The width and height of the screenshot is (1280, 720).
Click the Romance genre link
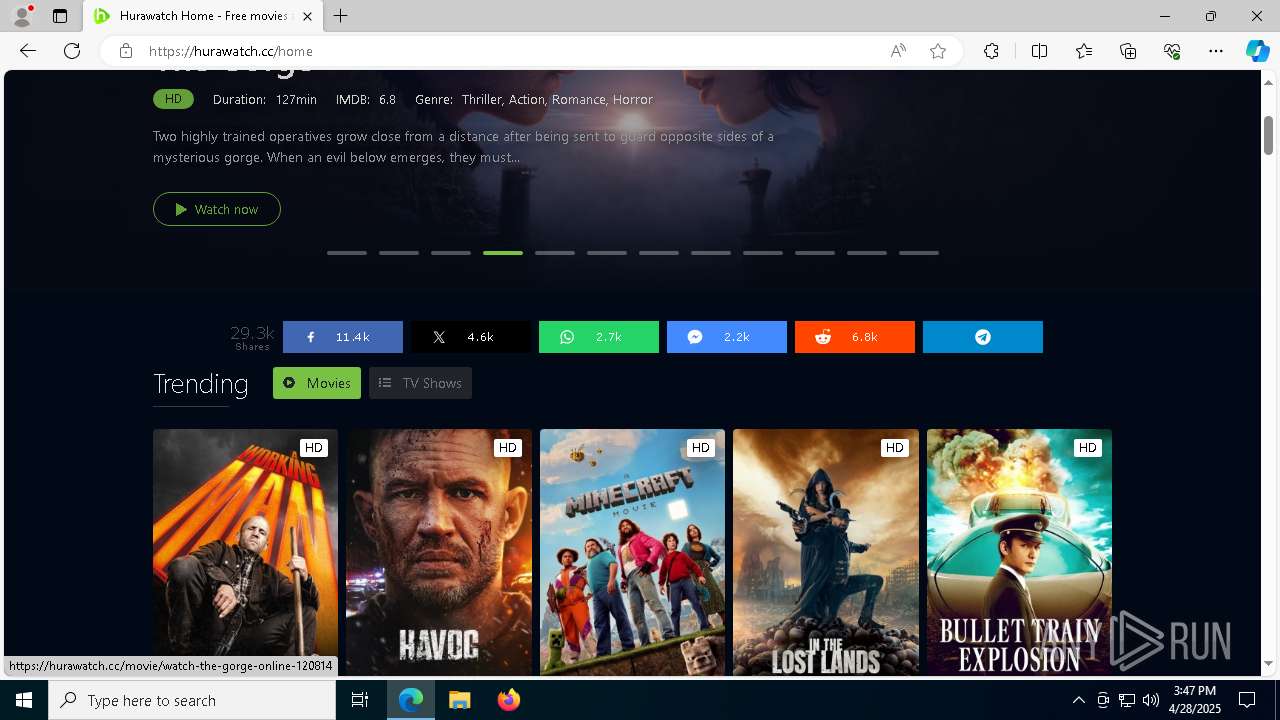[x=579, y=99]
